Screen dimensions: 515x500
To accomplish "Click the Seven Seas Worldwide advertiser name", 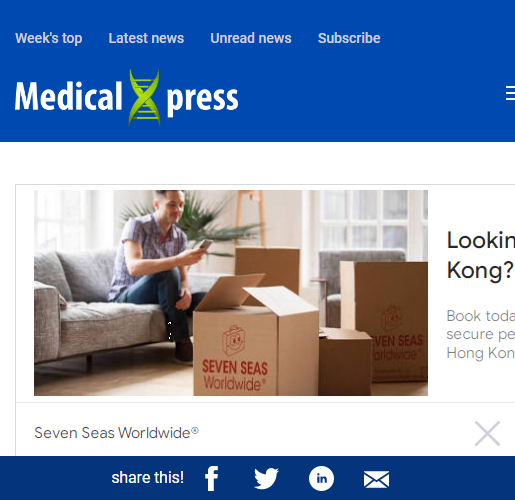I will 116,433.
